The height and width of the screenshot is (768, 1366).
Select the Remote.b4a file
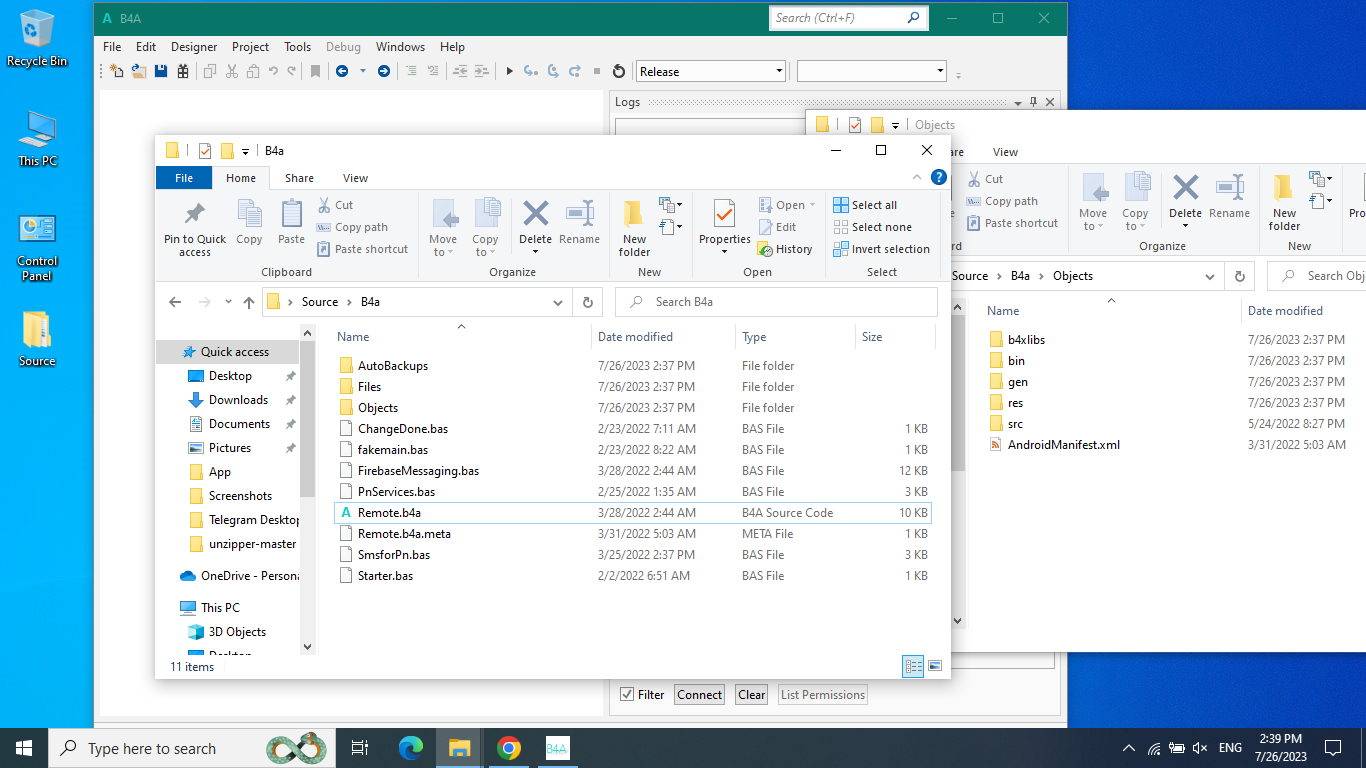[x=633, y=513]
